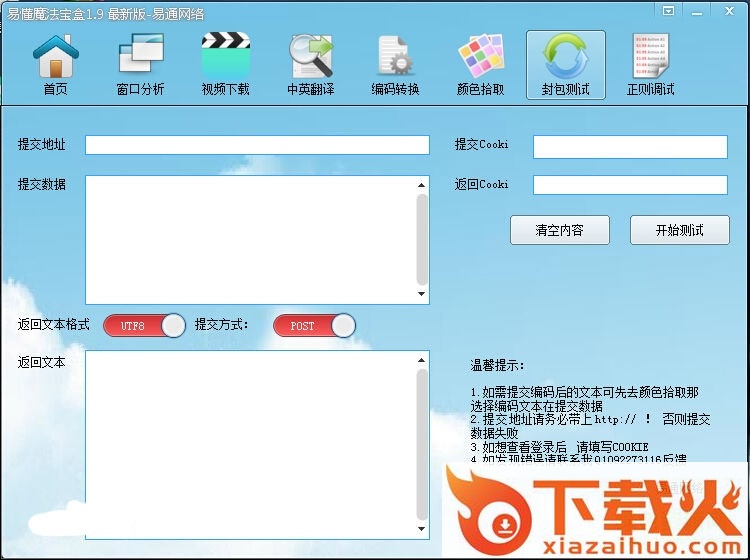
Task: Click the 返回Cooki input field
Action: pos(630,185)
